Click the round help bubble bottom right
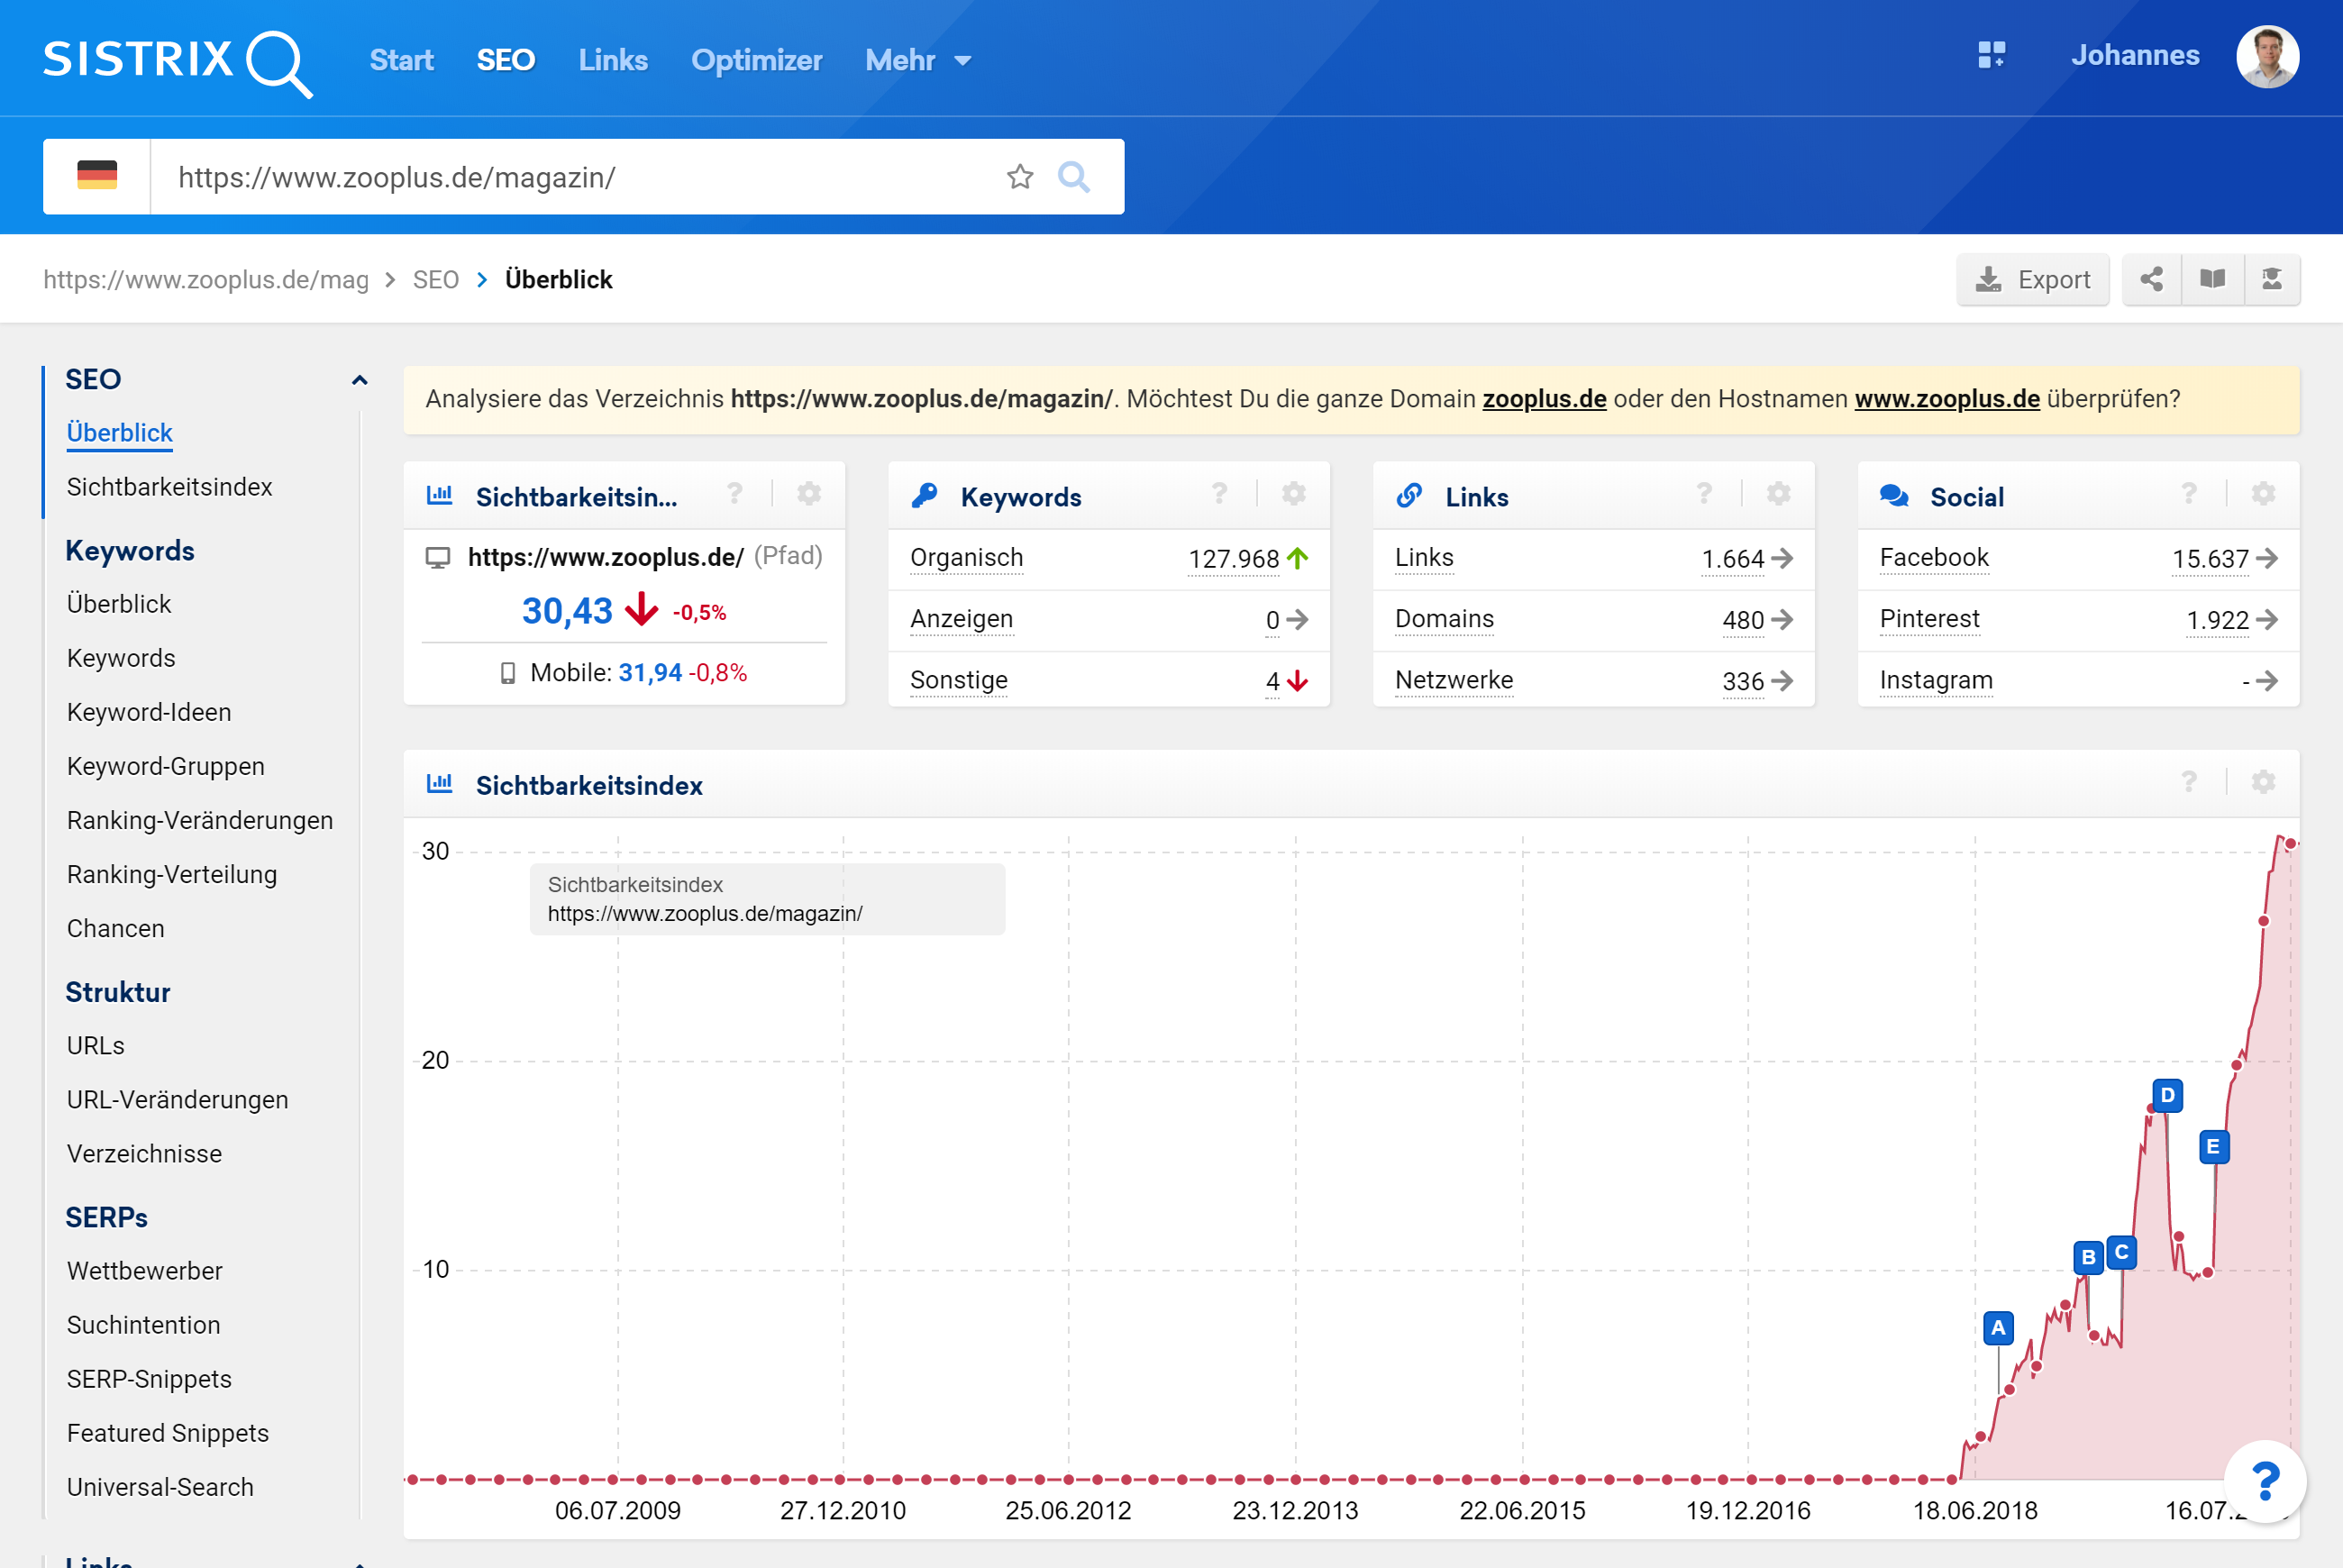Screen dimensions: 2343x1568 pos(2265,1481)
